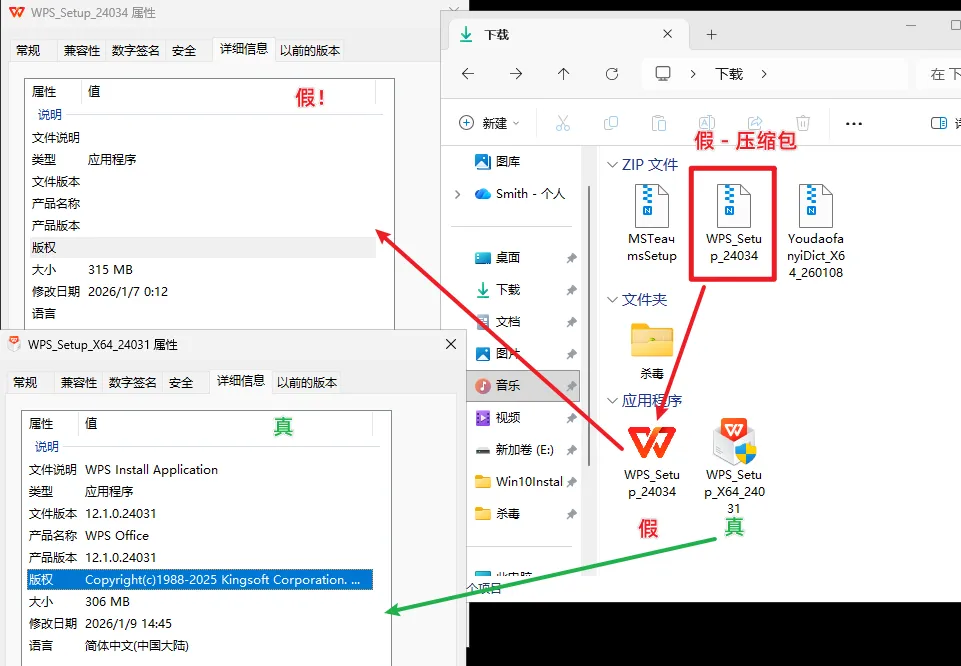The height and width of the screenshot is (666, 961).
Task: Click the Rename icon in explorer toolbar
Action: [707, 123]
